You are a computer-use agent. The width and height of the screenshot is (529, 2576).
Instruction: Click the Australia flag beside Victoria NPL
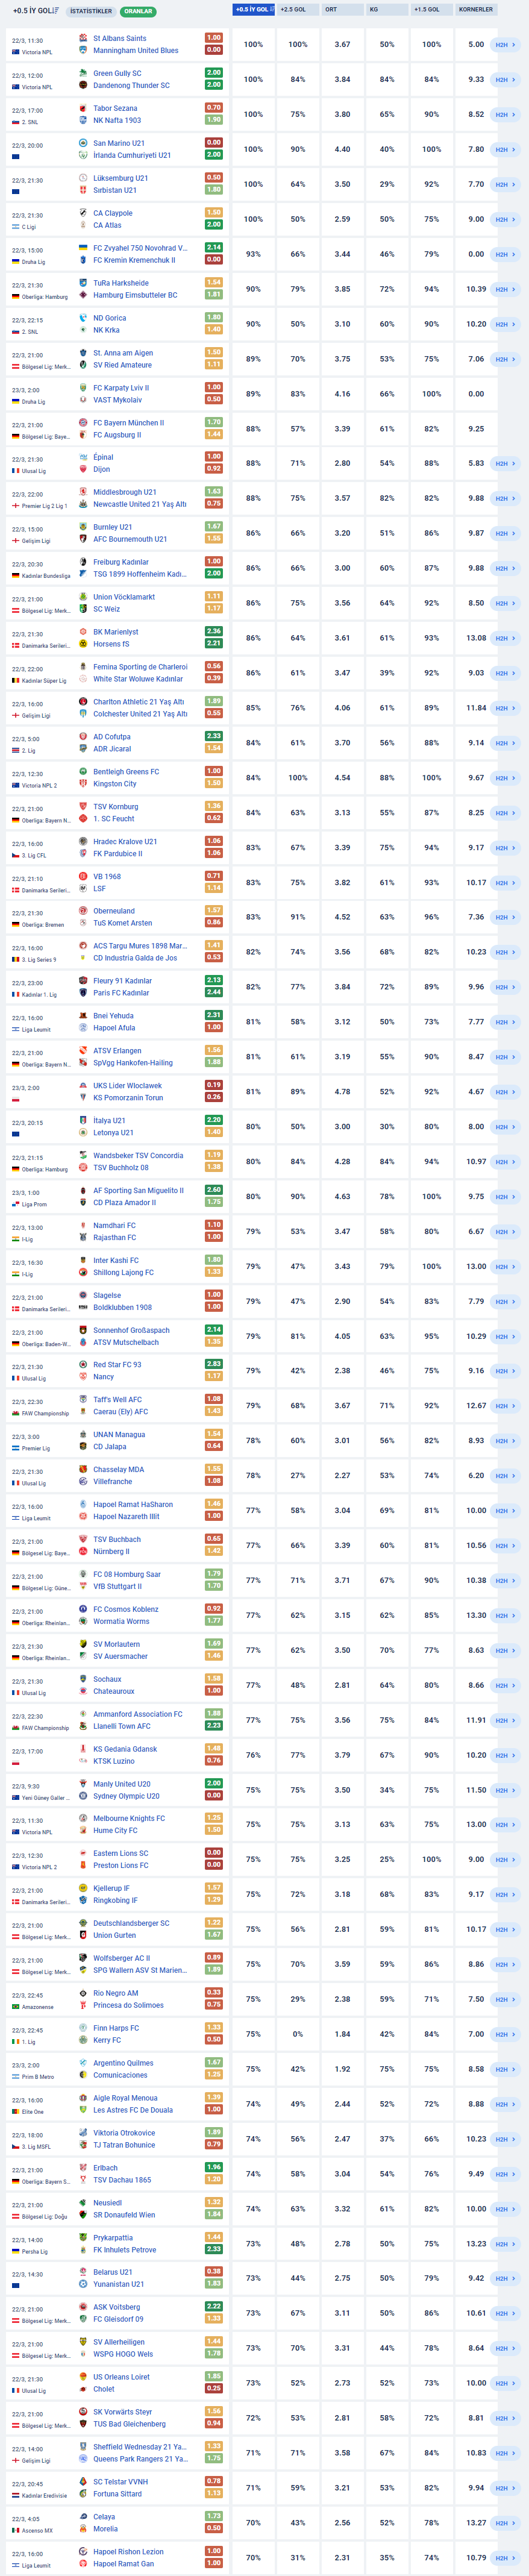click(15, 52)
